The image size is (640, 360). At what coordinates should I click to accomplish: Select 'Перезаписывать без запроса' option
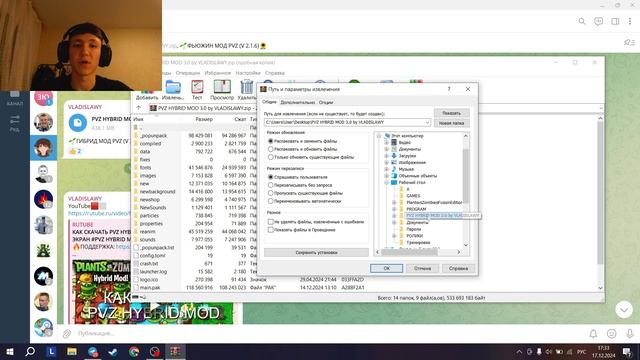(270, 185)
